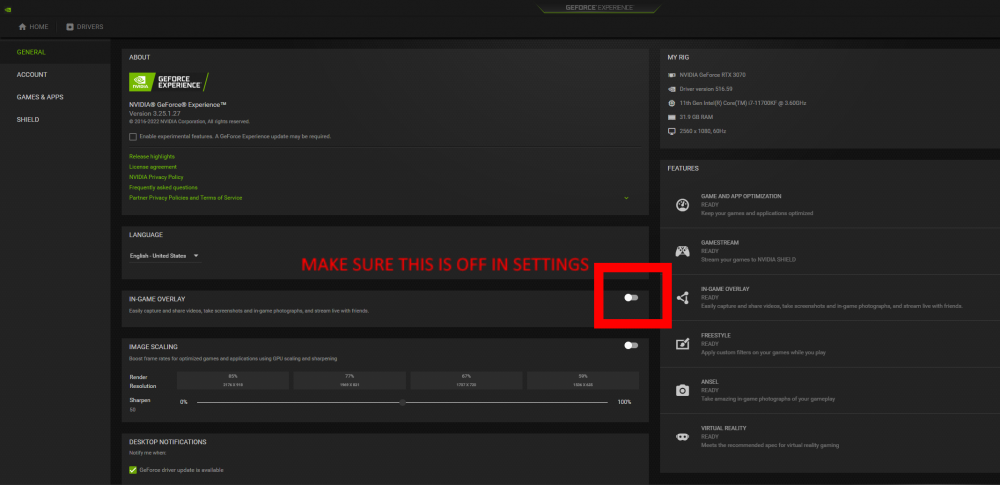The height and width of the screenshot is (485, 1000).
Task: Click the GPU icon beside RTX 3070
Action: tap(672, 75)
